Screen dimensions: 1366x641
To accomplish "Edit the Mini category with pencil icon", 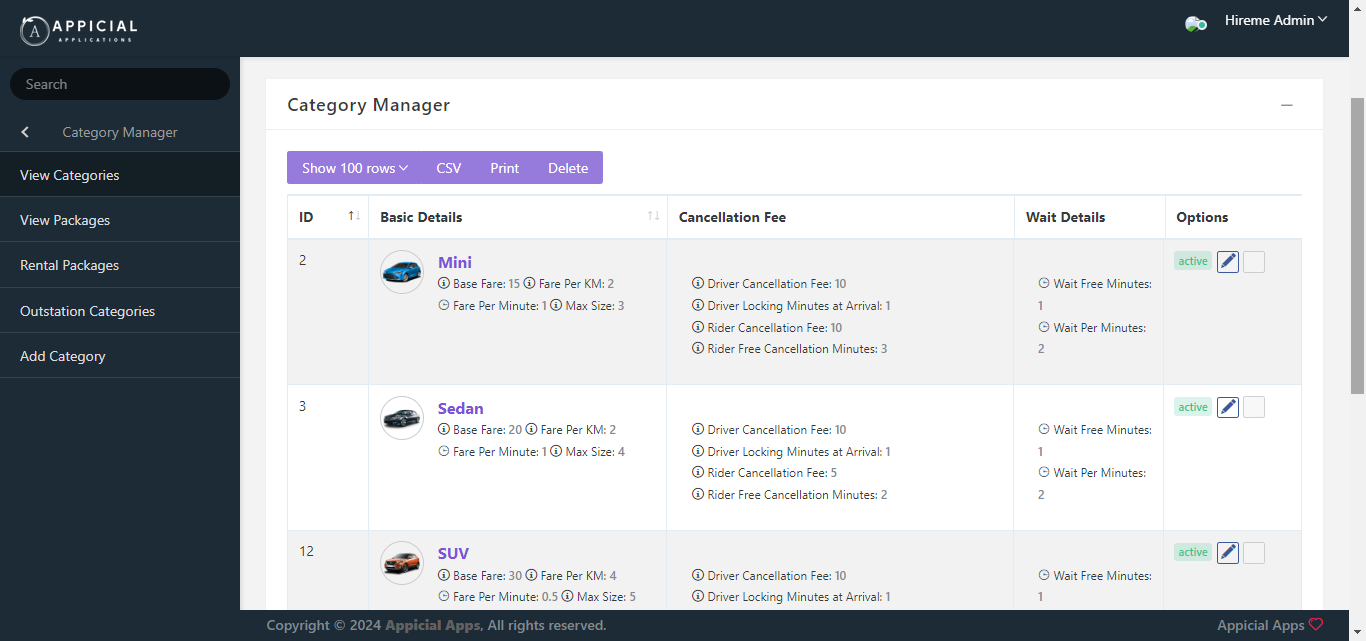I will (x=1228, y=262).
